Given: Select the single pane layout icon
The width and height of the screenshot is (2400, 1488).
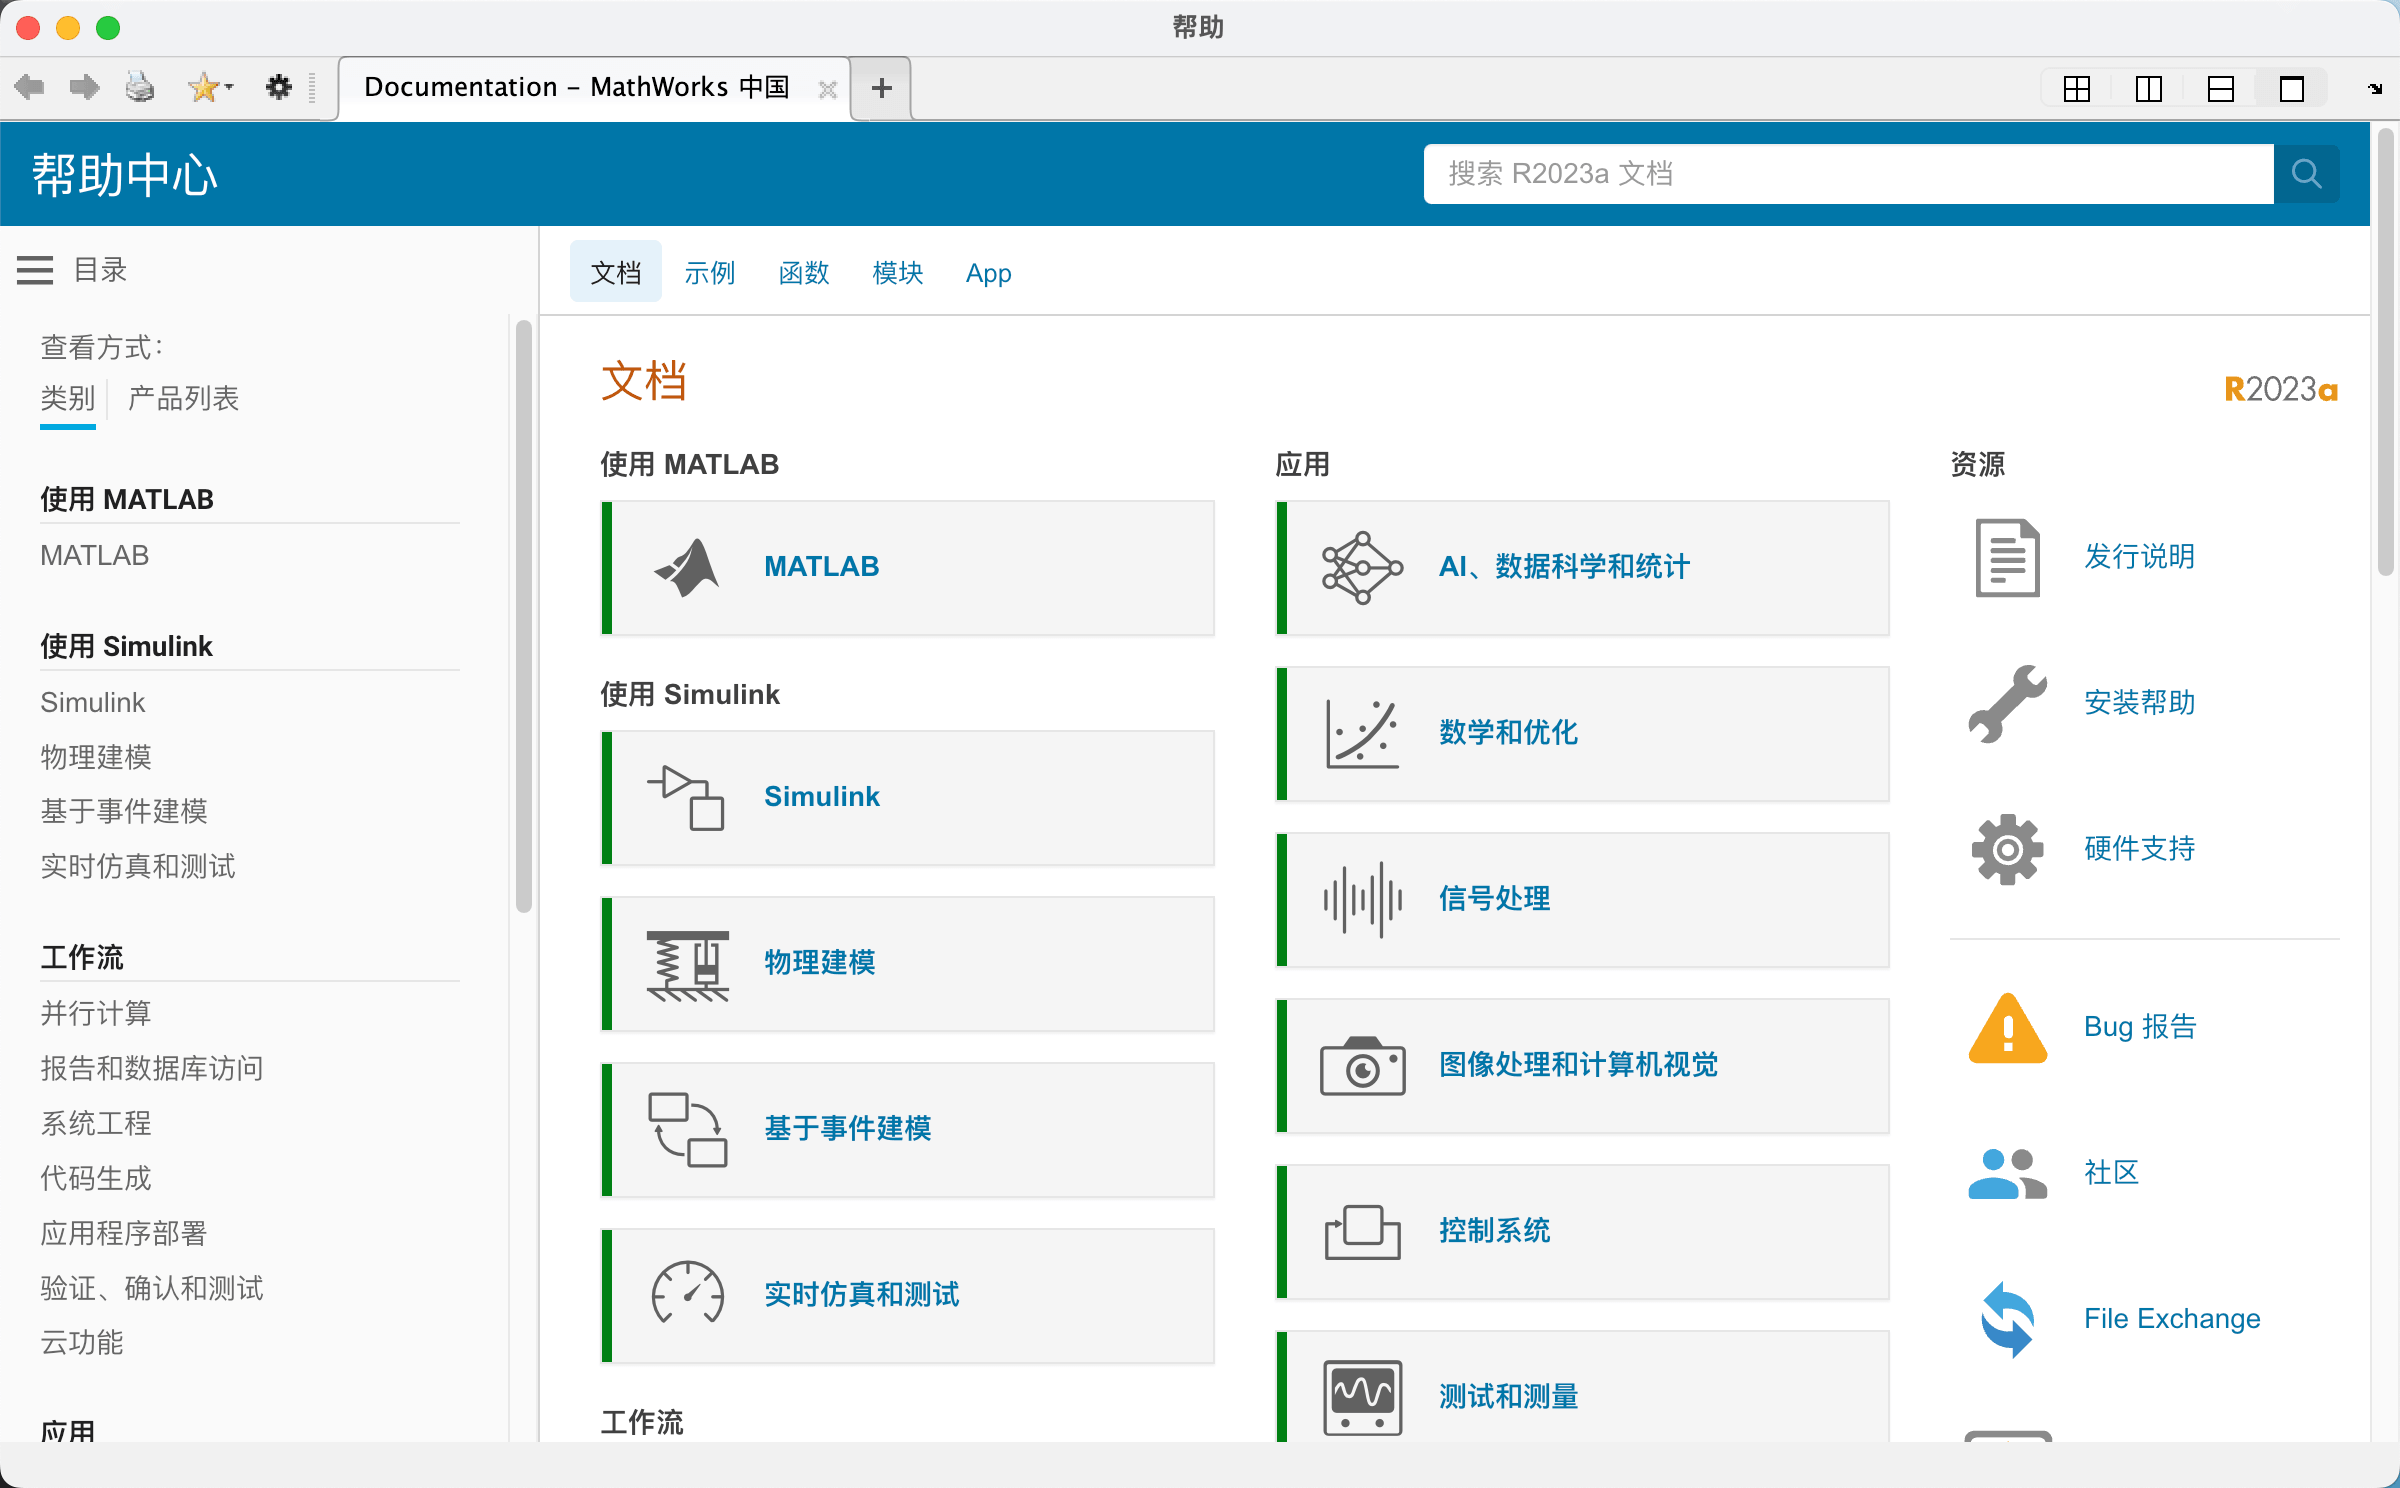Looking at the screenshot, I should tap(2292, 89).
